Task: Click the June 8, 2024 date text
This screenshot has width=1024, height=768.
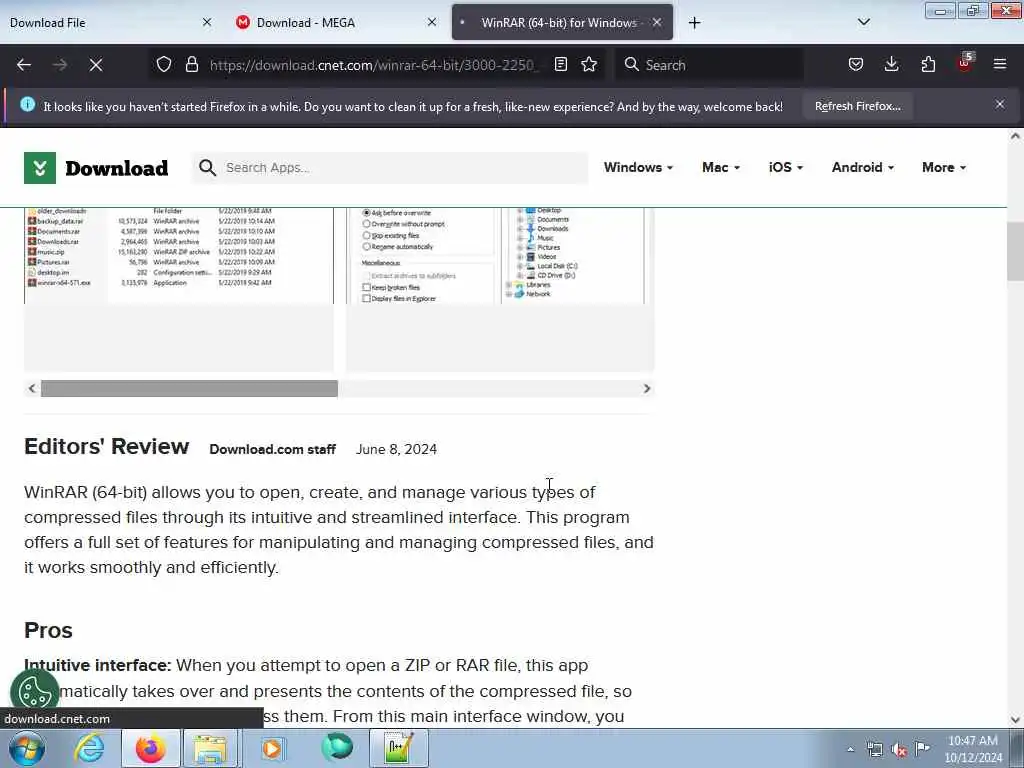Action: click(x=396, y=449)
